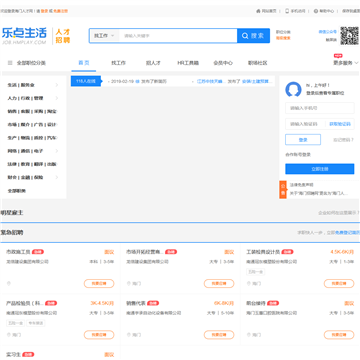Image resolution: width=360 pixels, height=360 pixels.
Task: Open the 职场社区 navigation tab
Action: (258, 63)
